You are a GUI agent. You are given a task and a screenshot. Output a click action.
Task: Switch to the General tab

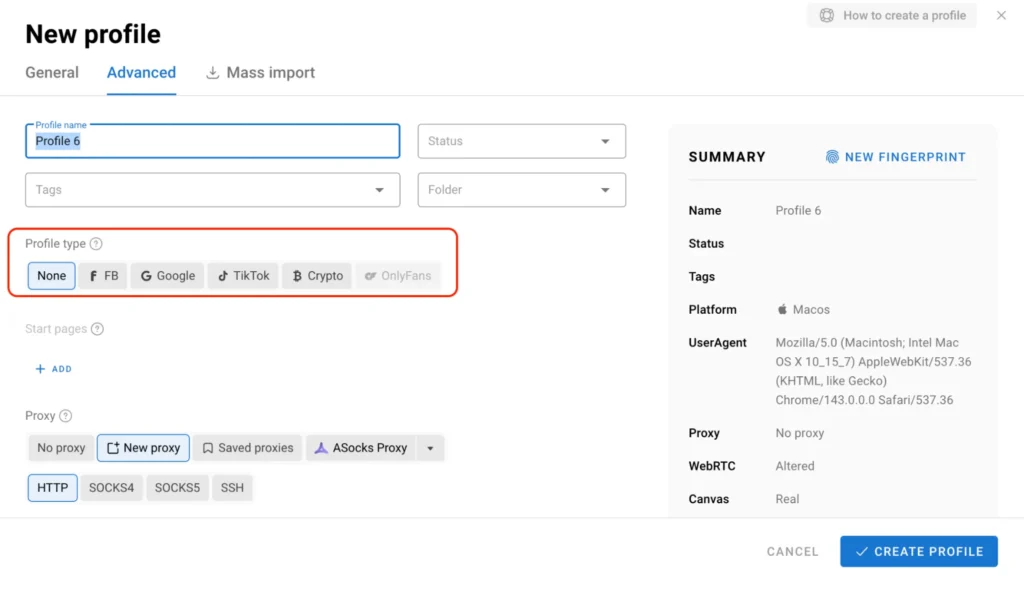coord(51,72)
